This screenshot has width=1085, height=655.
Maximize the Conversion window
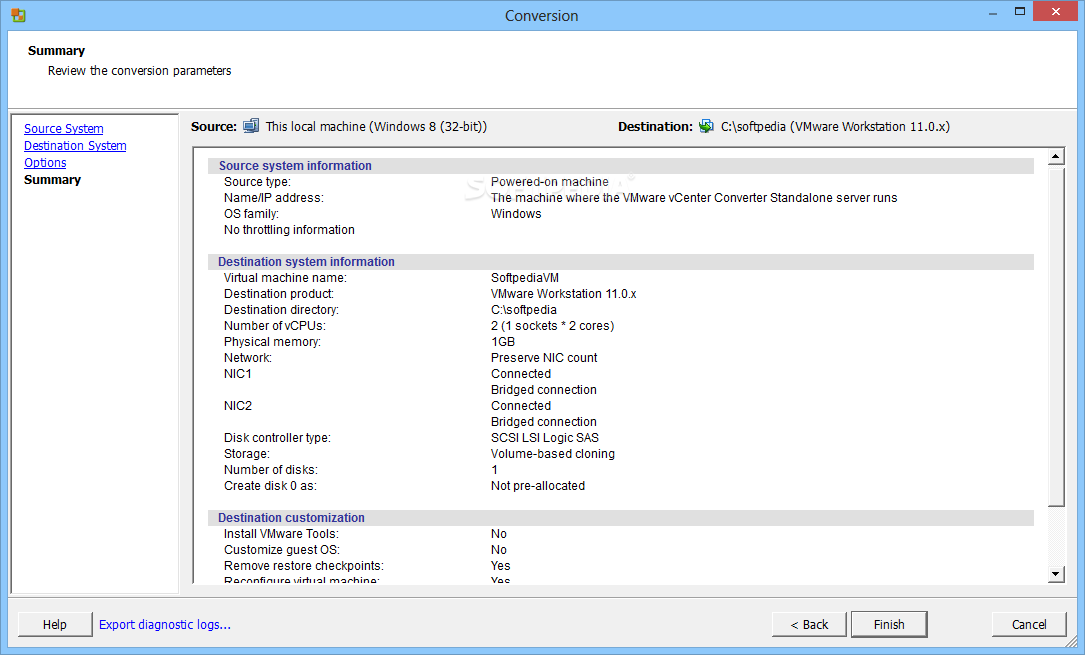1020,12
